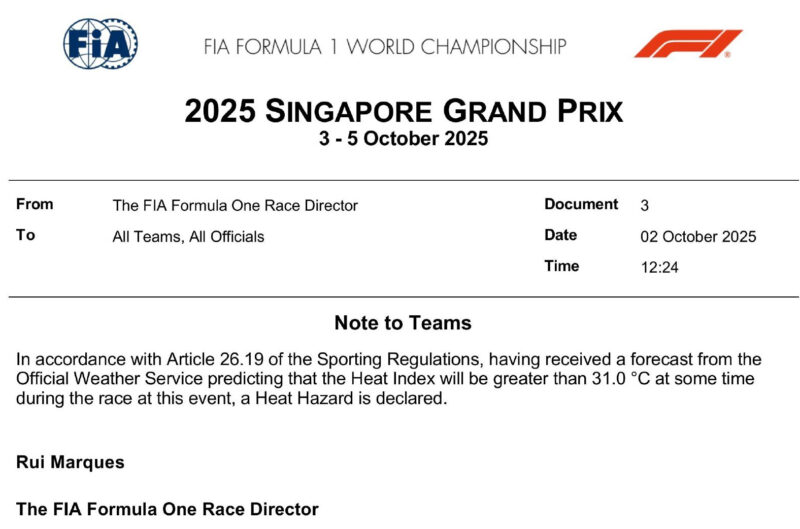Screen dimensions: 800x529
Task: Click the To field label
Action: point(25,236)
